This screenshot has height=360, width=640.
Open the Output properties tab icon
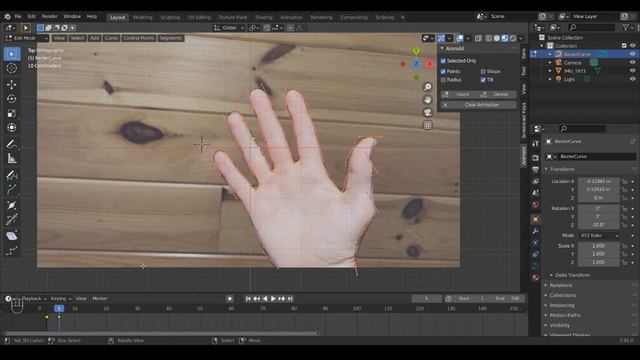(536, 169)
